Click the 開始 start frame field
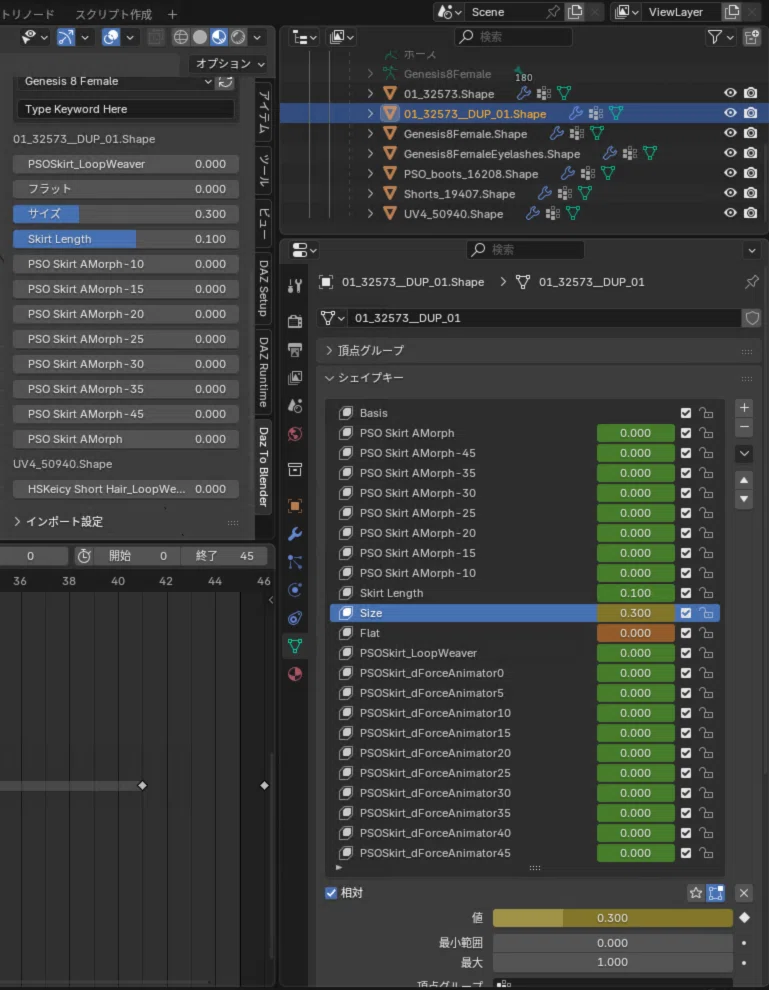The height and width of the screenshot is (990, 769). pyautogui.click(x=137, y=556)
